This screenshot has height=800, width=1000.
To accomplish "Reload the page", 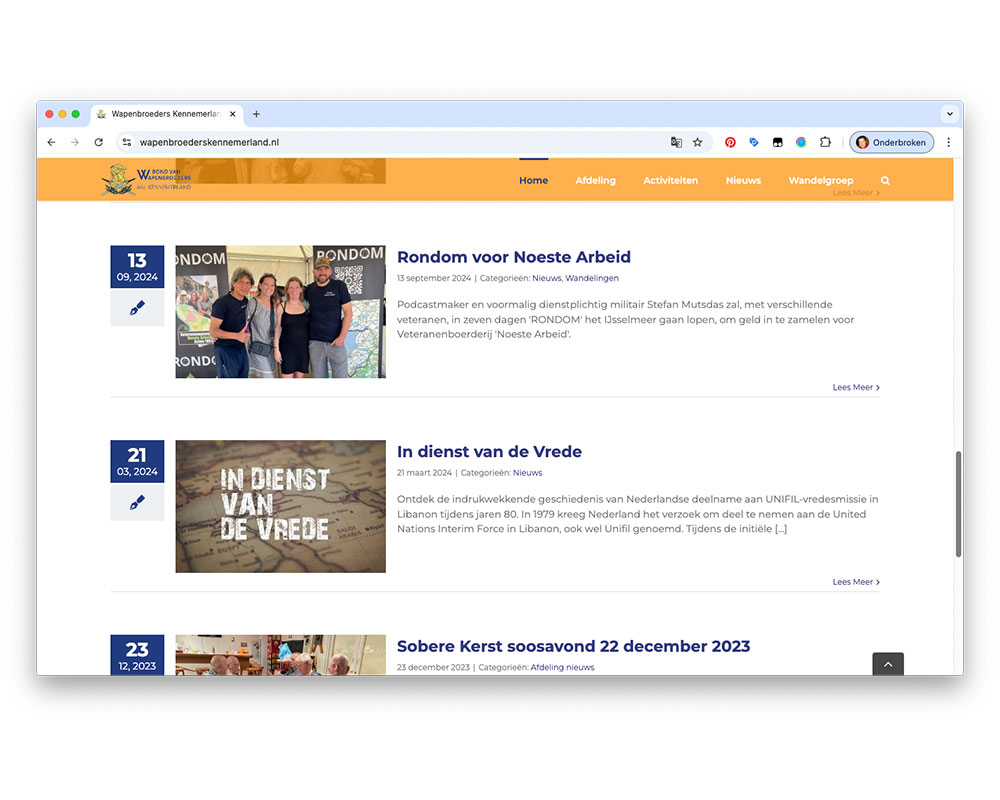I will (98, 142).
